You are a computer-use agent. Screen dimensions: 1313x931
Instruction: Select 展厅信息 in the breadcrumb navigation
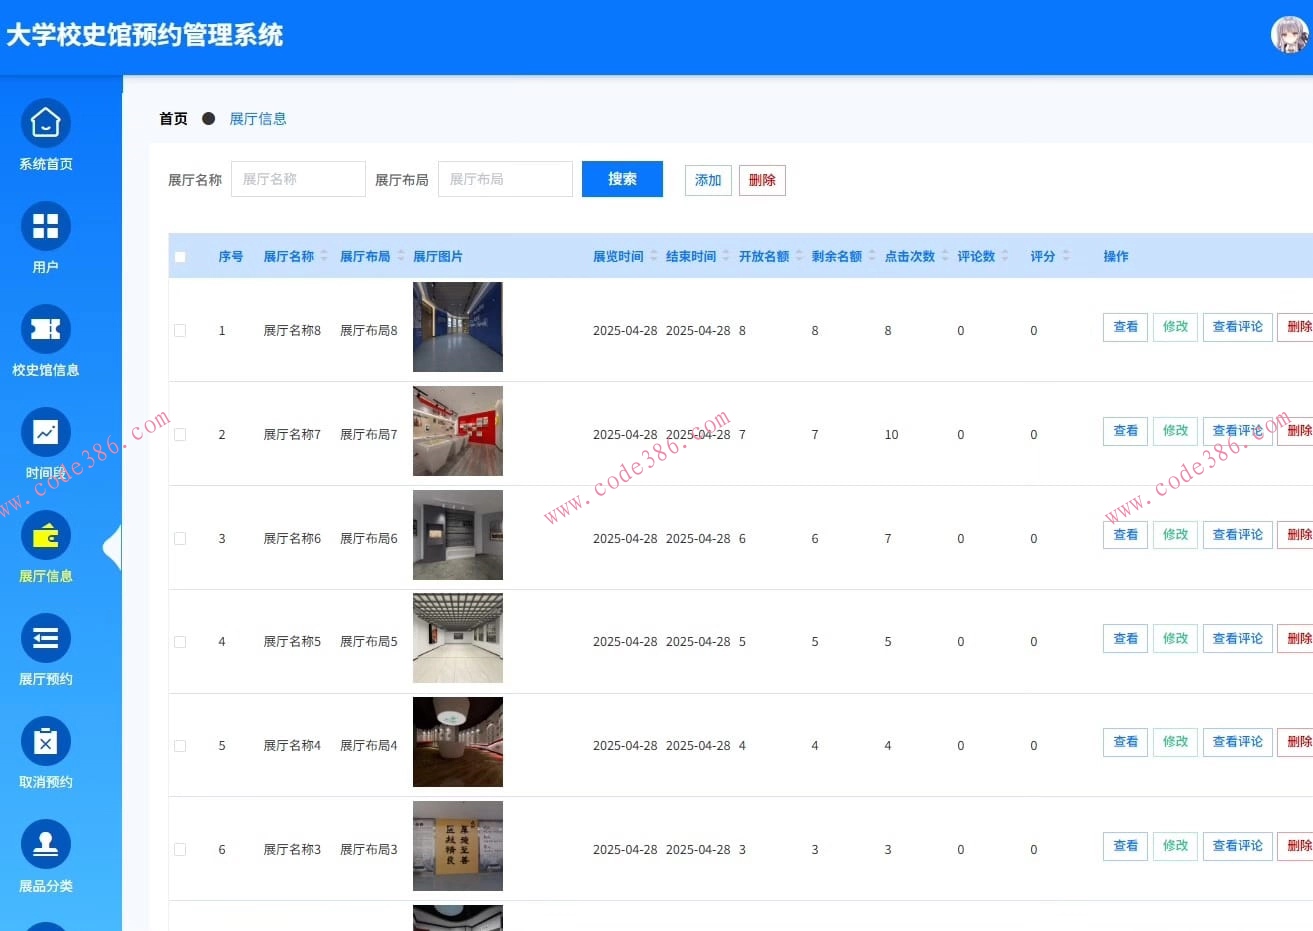pos(258,118)
